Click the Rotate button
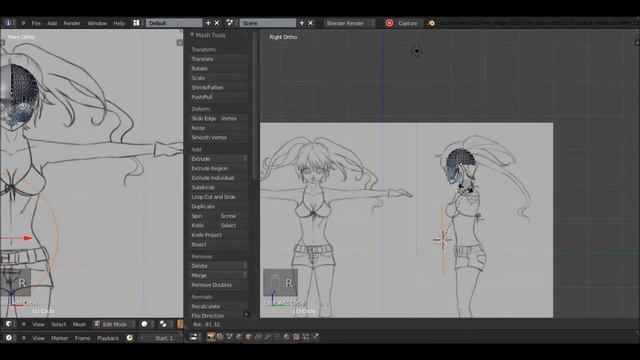The image size is (640, 360). click(x=219, y=69)
